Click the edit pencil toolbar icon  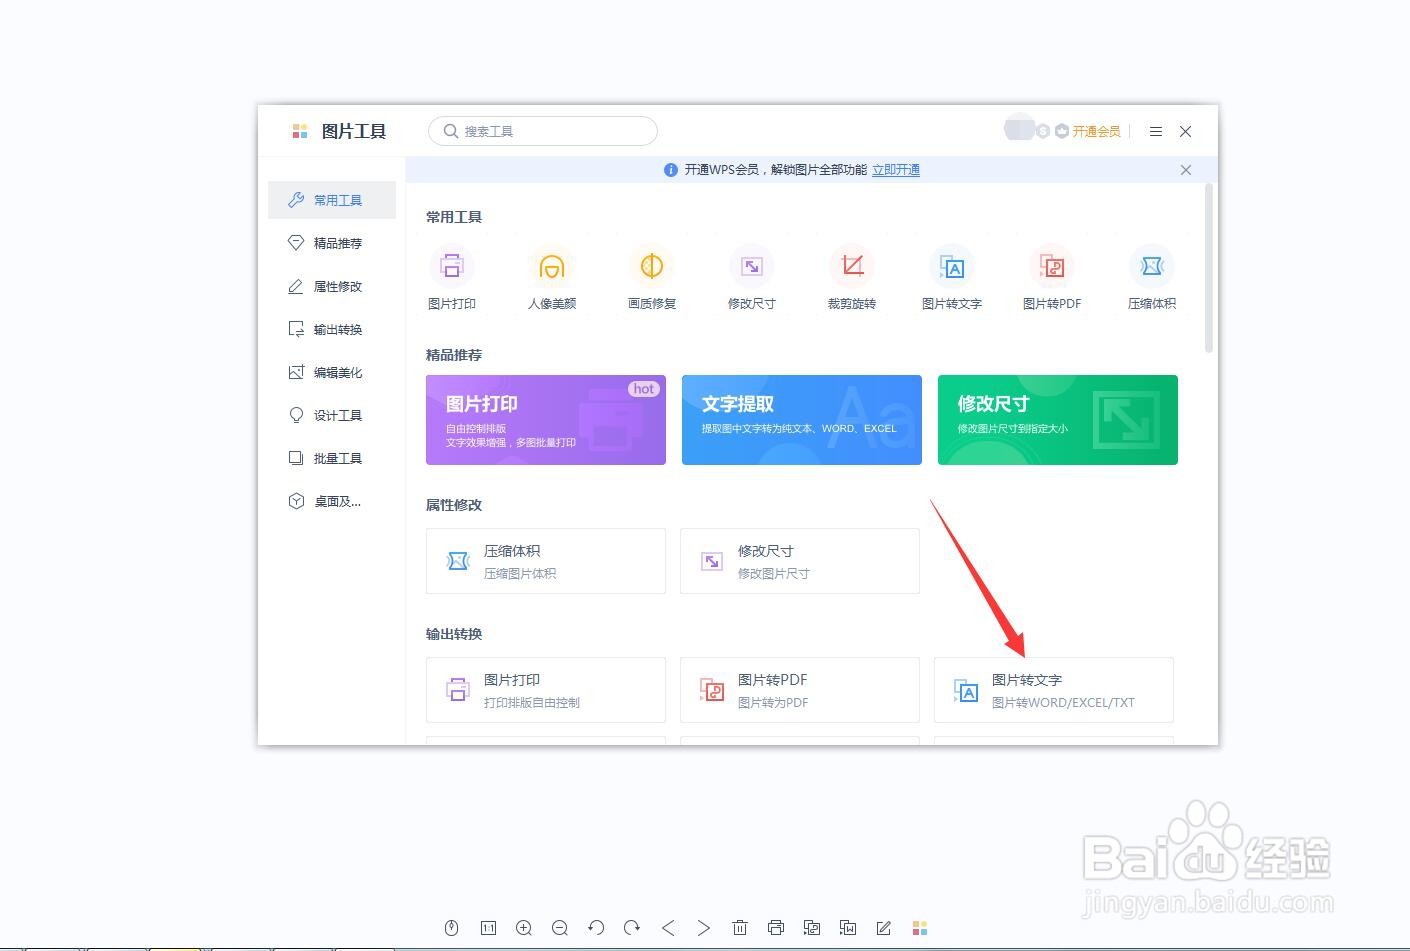pyautogui.click(x=884, y=928)
